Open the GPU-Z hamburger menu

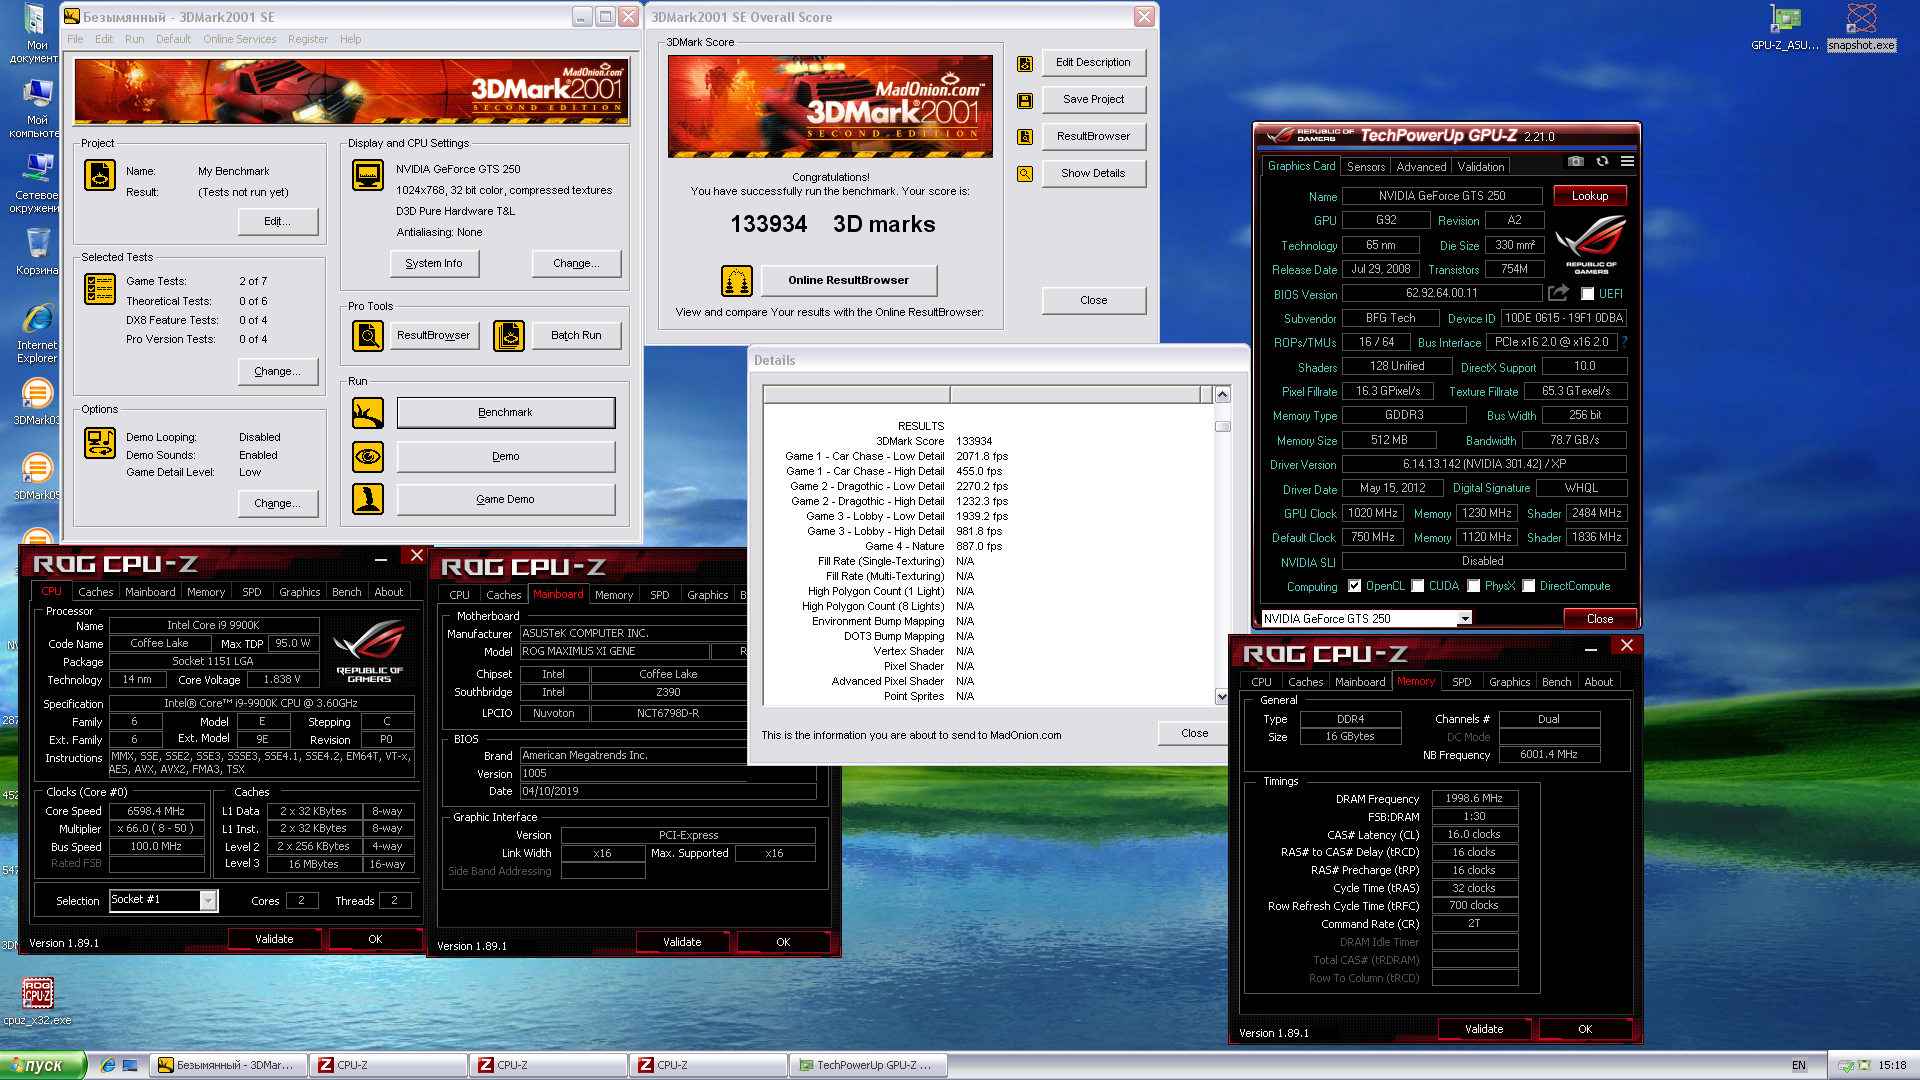(1627, 161)
